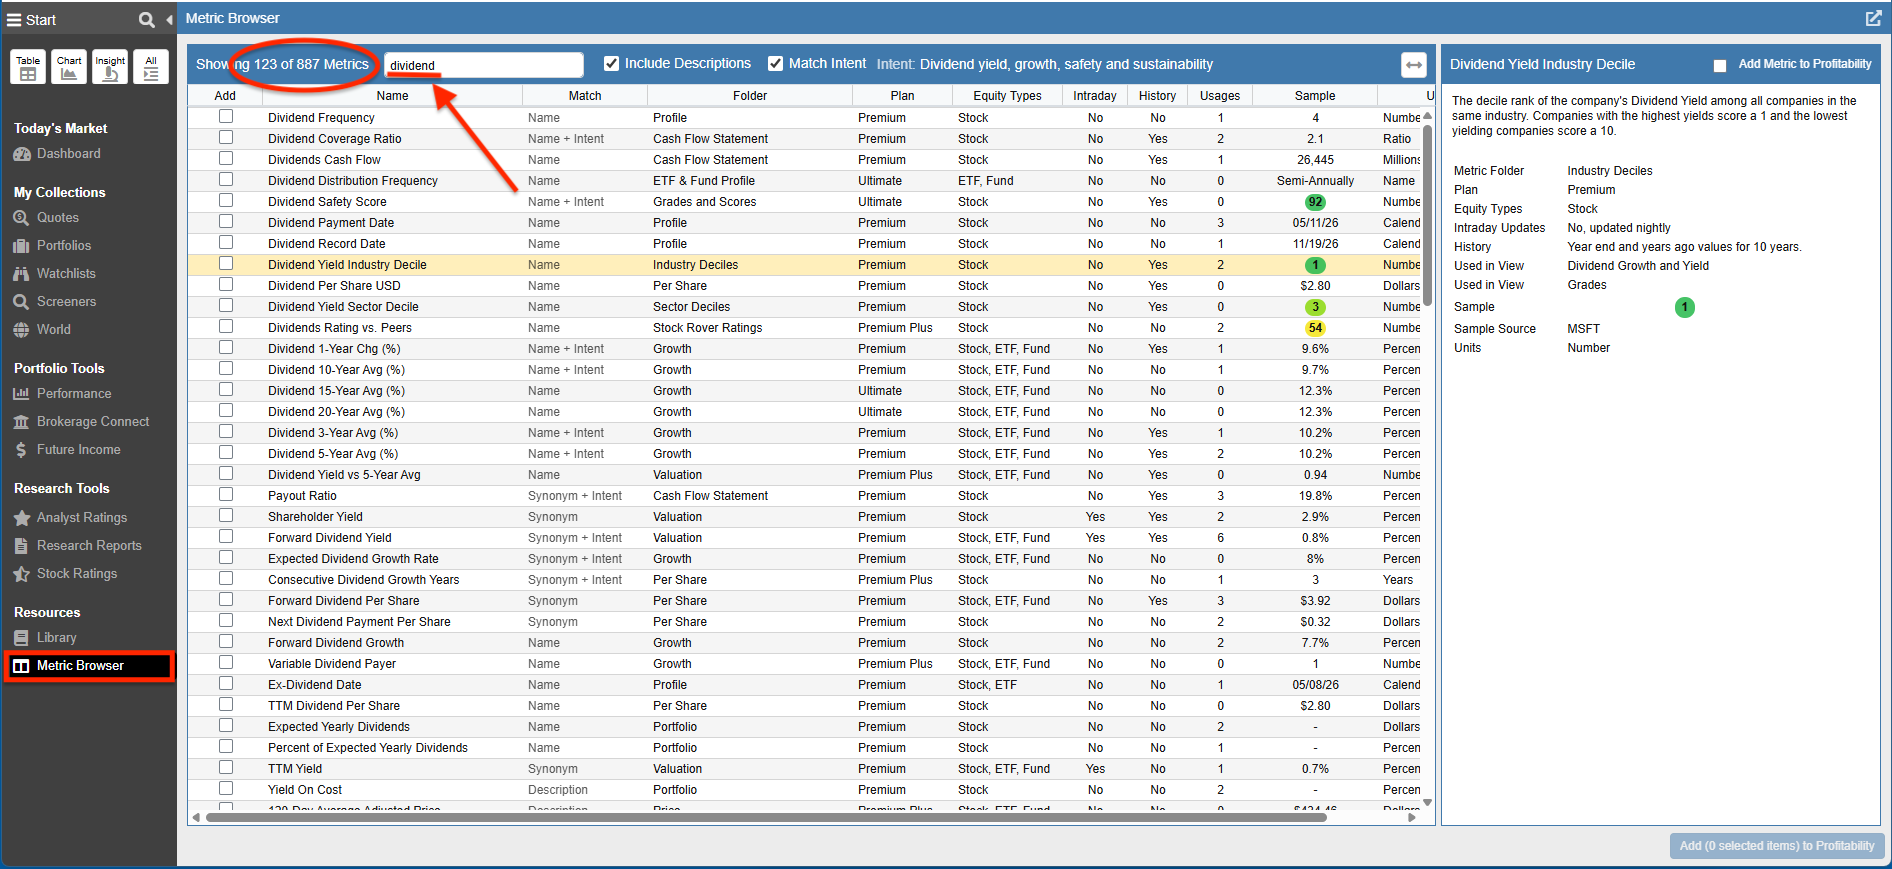Uncheck Include Descriptions checkbox
This screenshot has width=1892, height=869.
pos(612,64)
